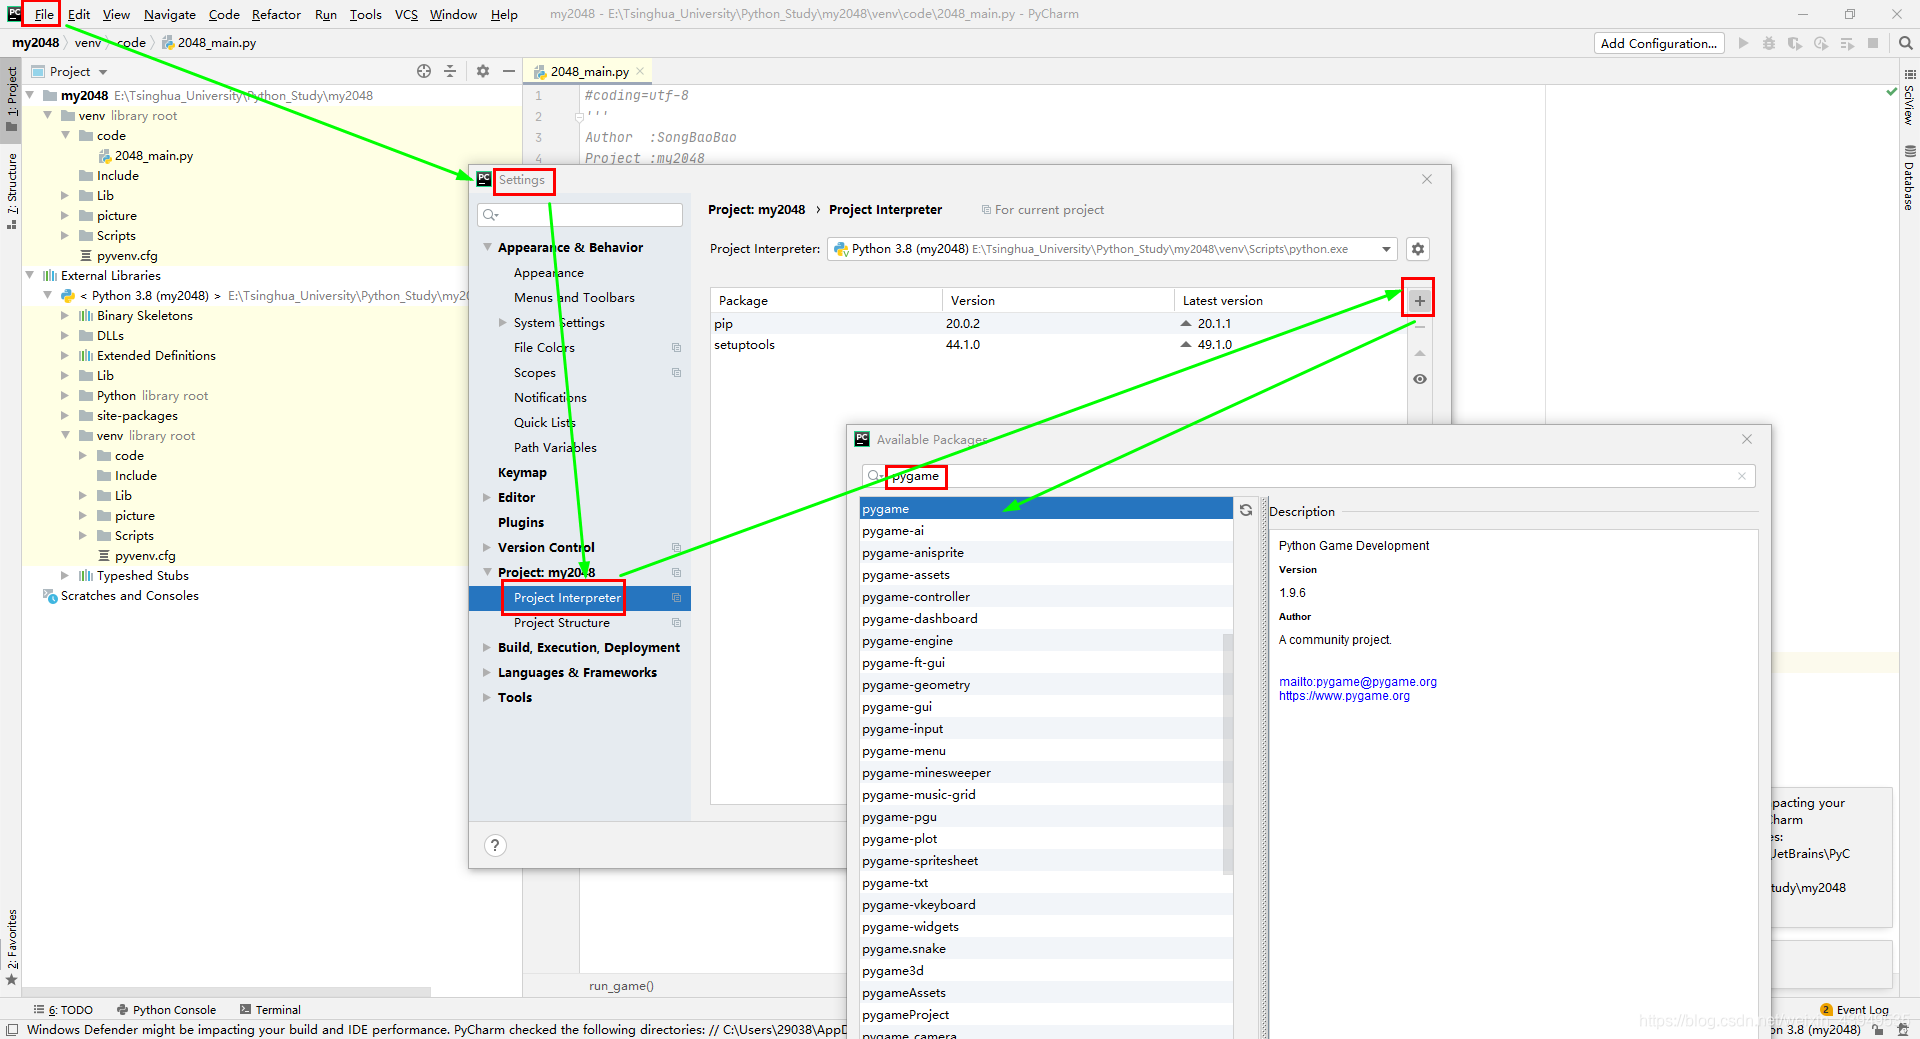This screenshot has height=1039, width=1920.
Task: Click the project panel gear options icon
Action: (483, 71)
